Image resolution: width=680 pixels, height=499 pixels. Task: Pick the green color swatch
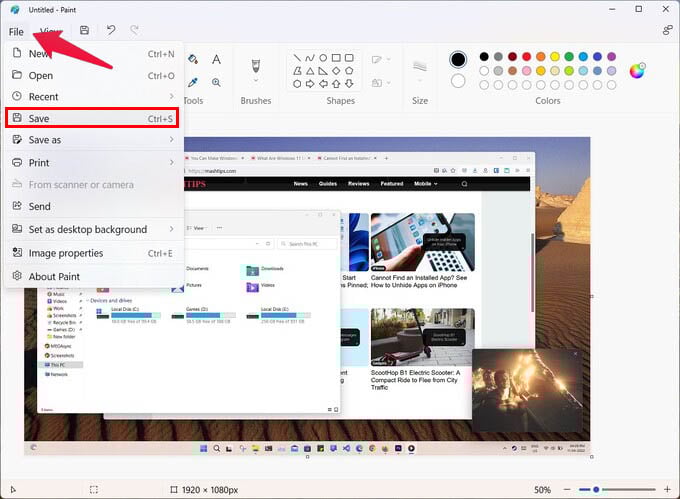click(569, 56)
